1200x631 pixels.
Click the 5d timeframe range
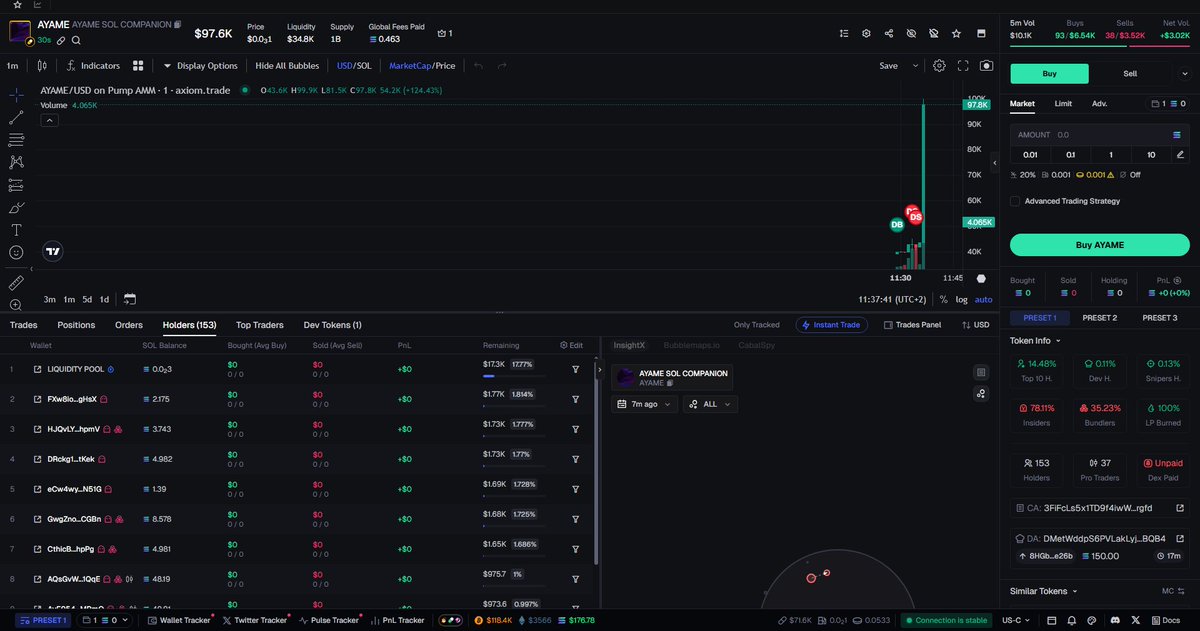point(87,299)
